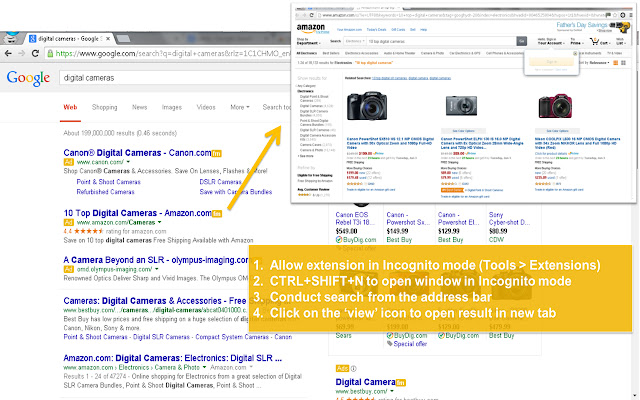Open the Electronics search category dropdown
Screen dimensions: 640x400
point(355,41)
